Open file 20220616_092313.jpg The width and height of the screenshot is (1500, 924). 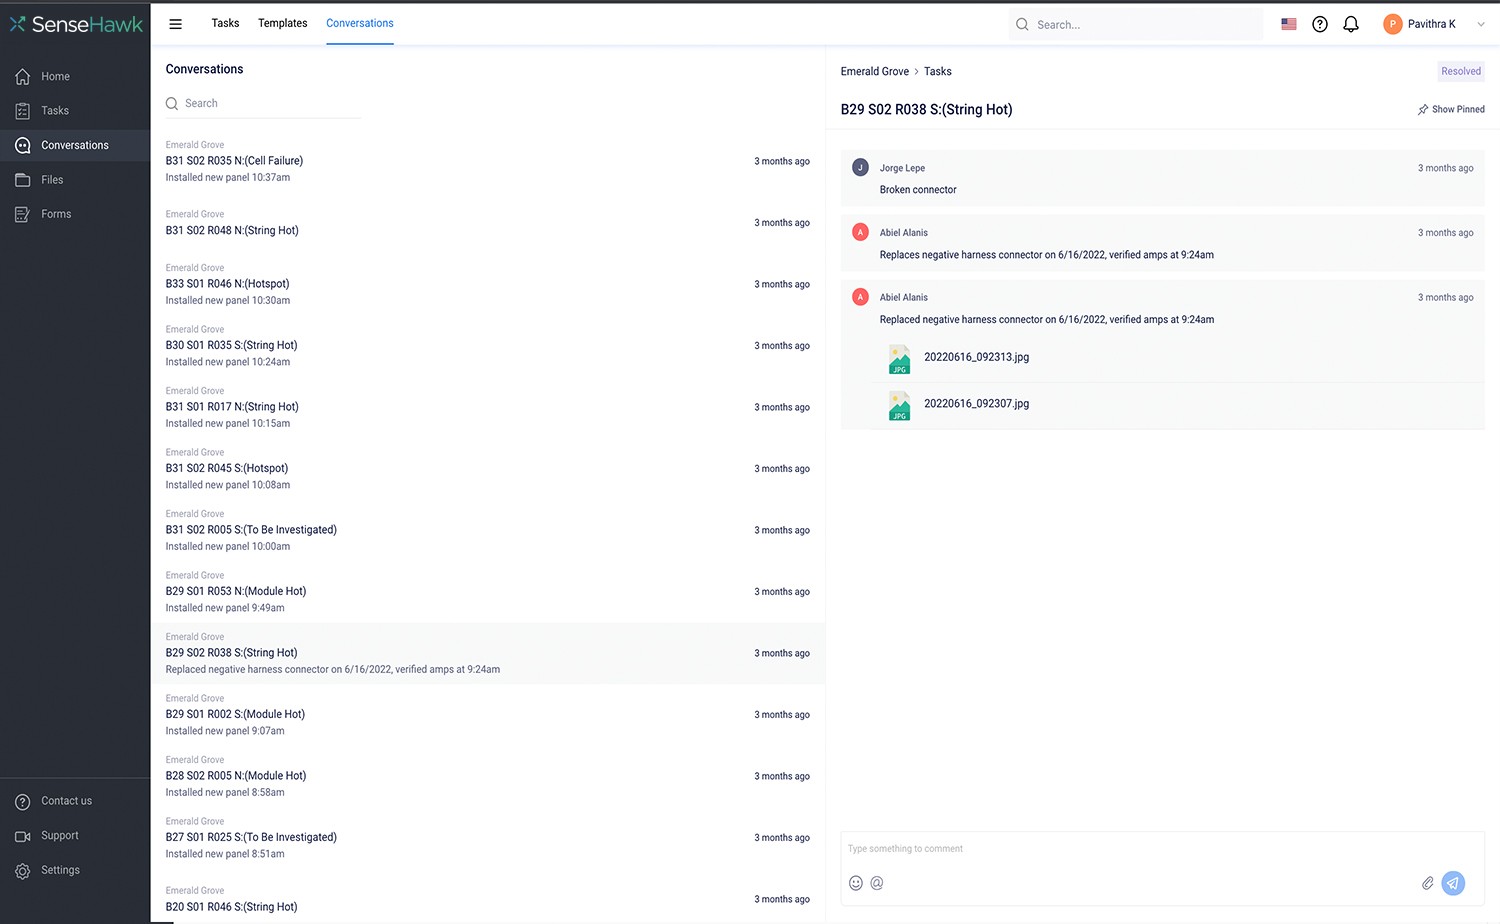[x=976, y=357]
